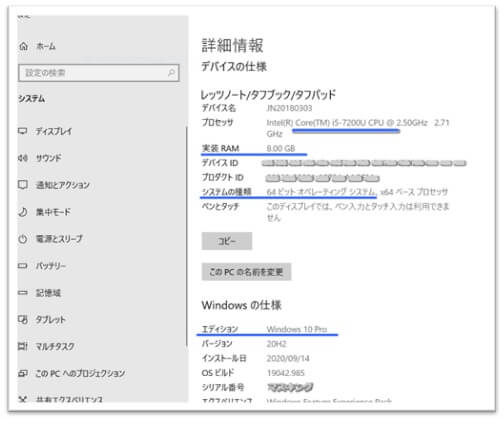Click the install date 2020/09/14
The width and height of the screenshot is (504, 421).
click(288, 358)
